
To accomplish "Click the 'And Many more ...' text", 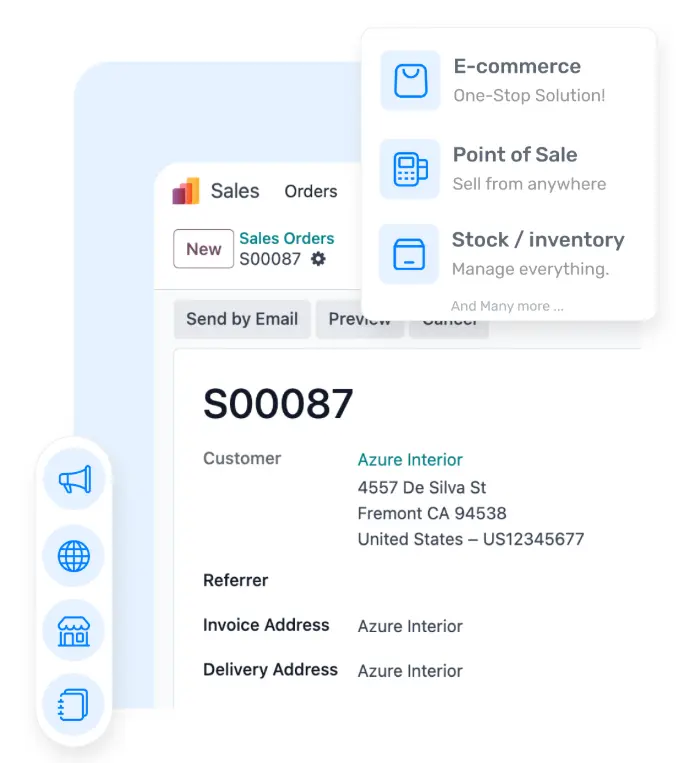I will click(x=507, y=306).
